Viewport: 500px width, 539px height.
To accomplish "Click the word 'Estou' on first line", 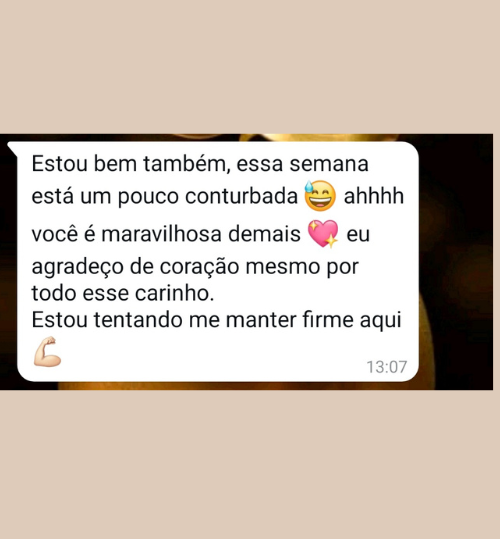I will point(60,164).
